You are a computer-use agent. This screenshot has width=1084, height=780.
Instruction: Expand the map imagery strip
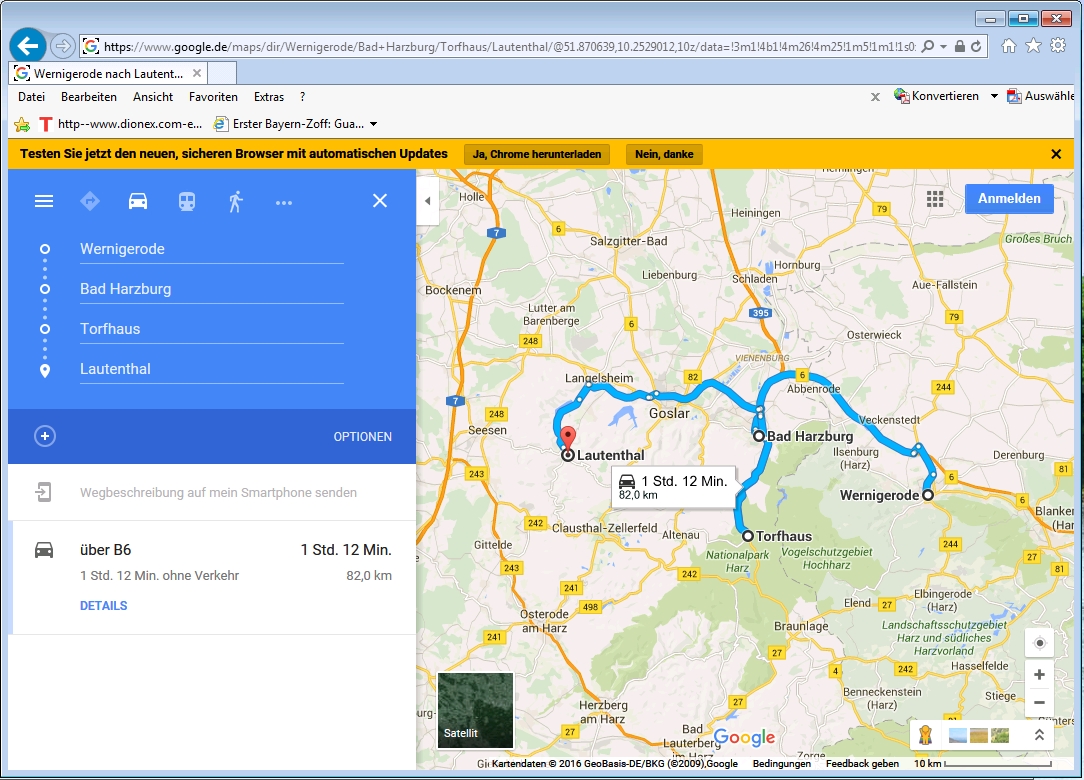1038,735
